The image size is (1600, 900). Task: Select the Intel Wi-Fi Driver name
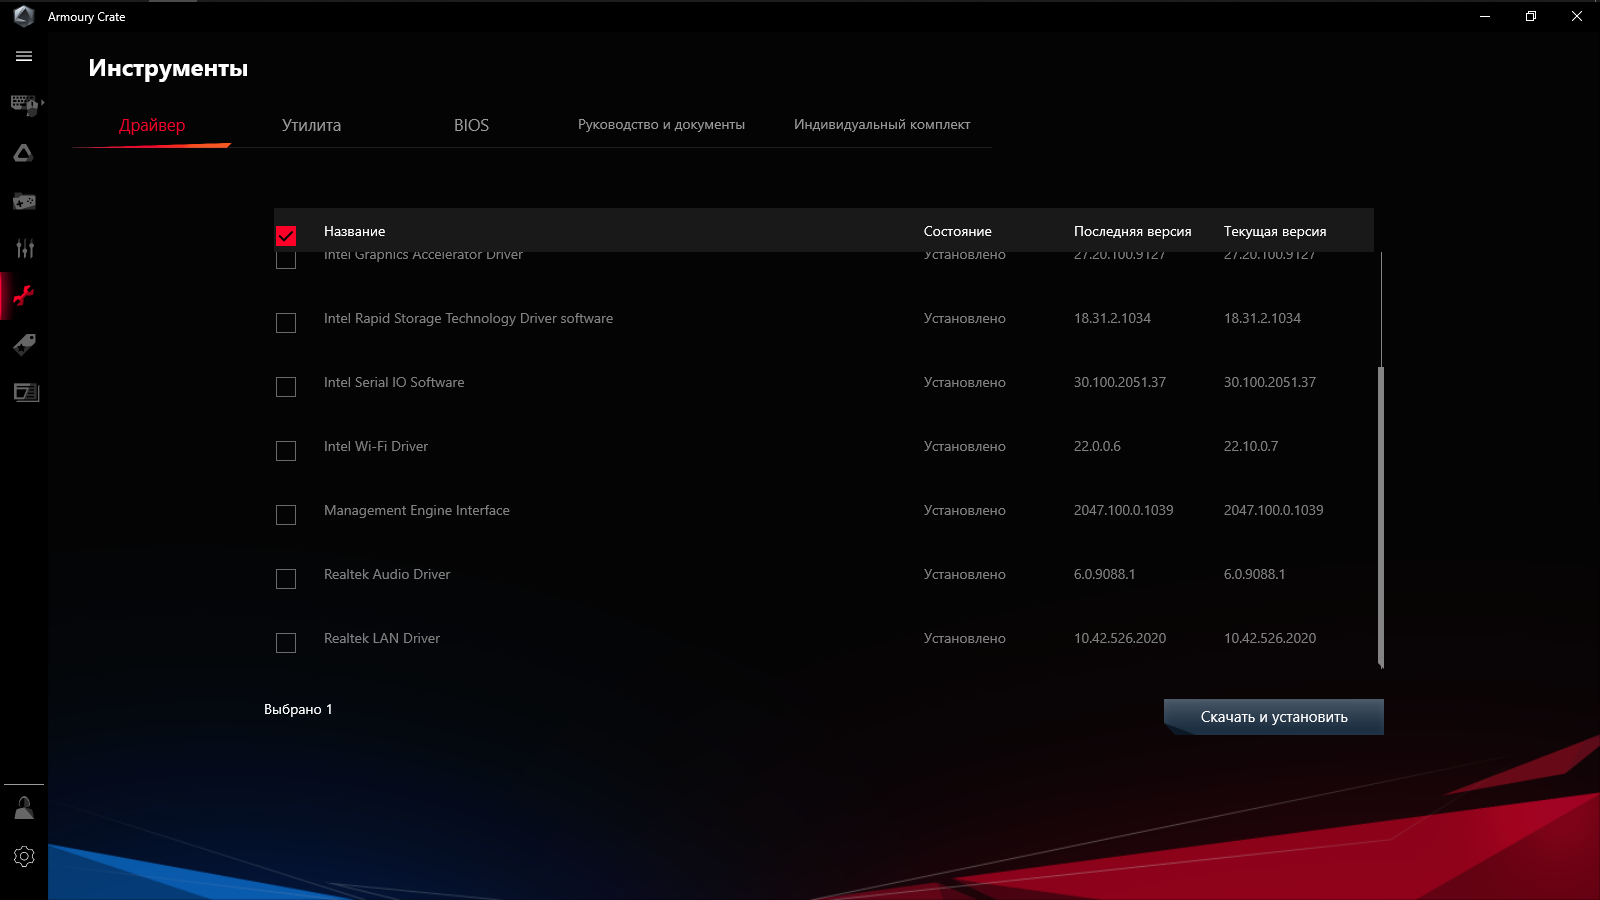376,446
